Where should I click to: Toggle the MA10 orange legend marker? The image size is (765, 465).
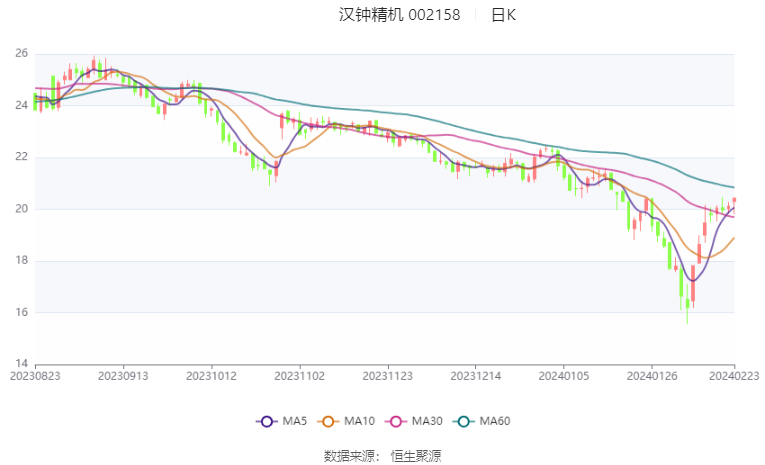pyautogui.click(x=328, y=422)
